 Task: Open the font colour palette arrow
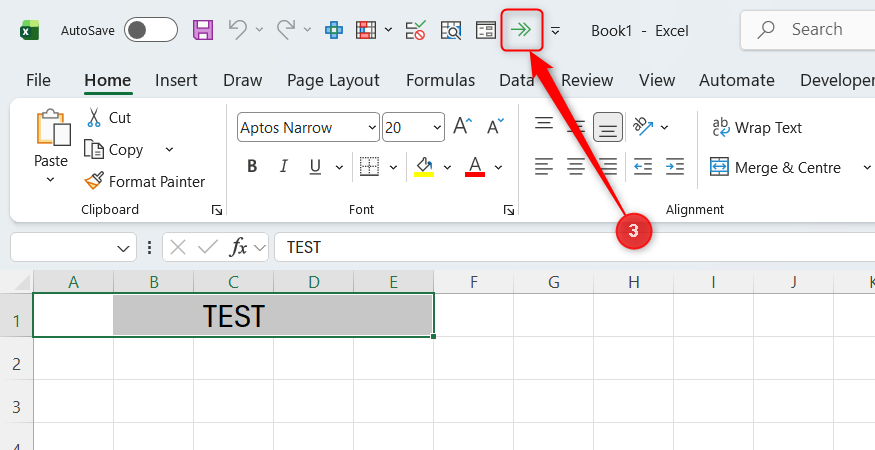[x=498, y=167]
